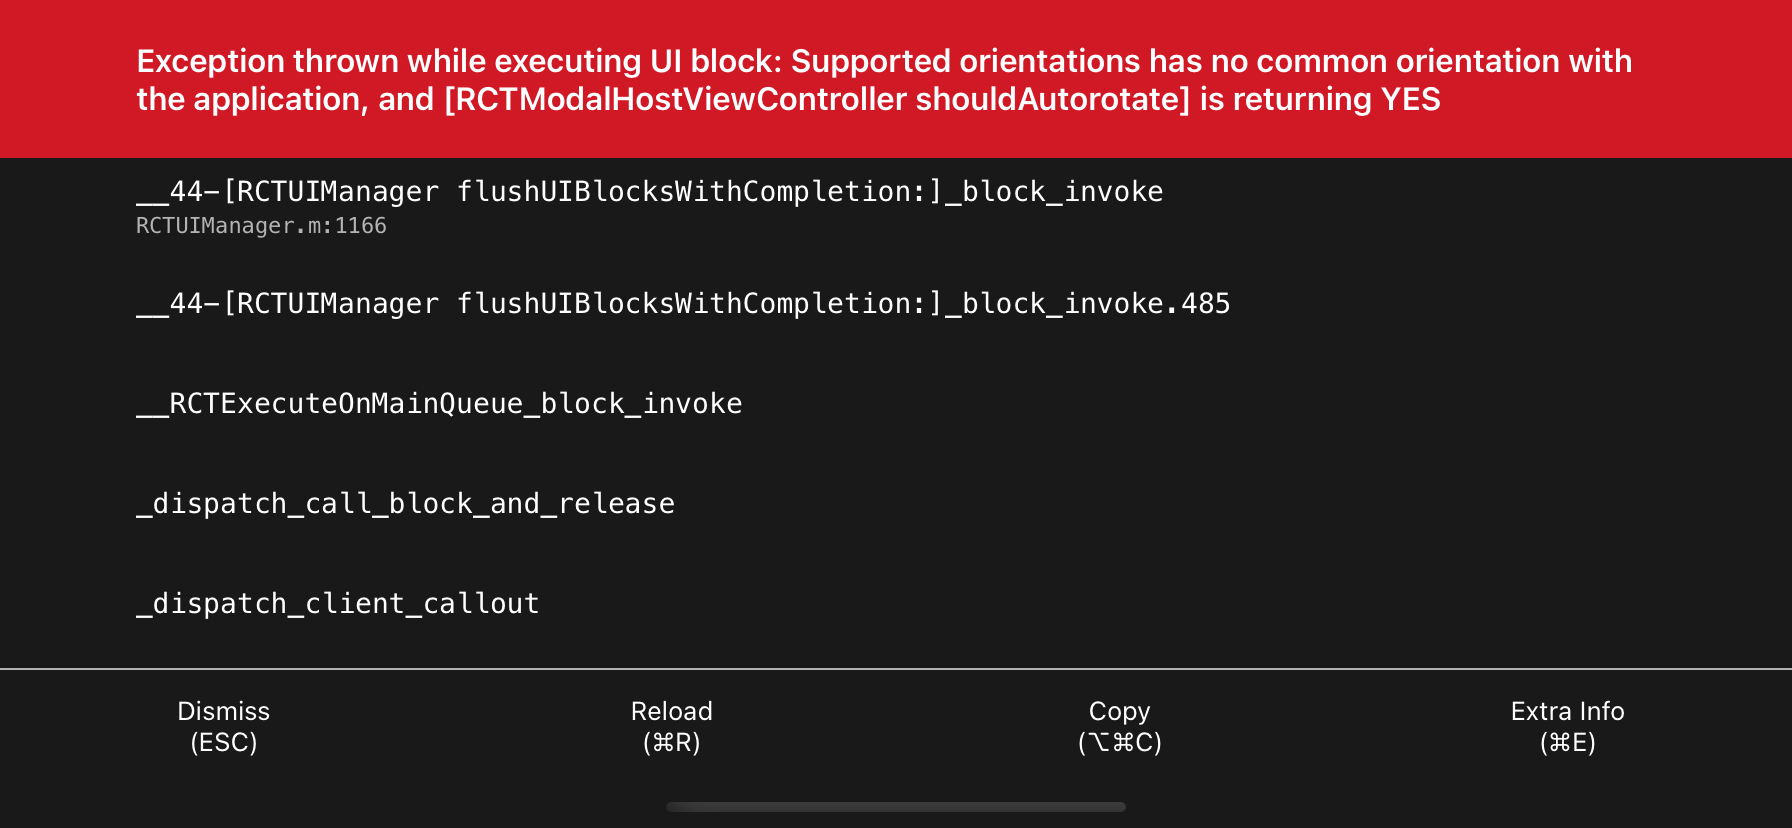Image resolution: width=1792 pixels, height=828 pixels.
Task: Open the RCTUIManager.m:1166 source reference
Action: 262,225
